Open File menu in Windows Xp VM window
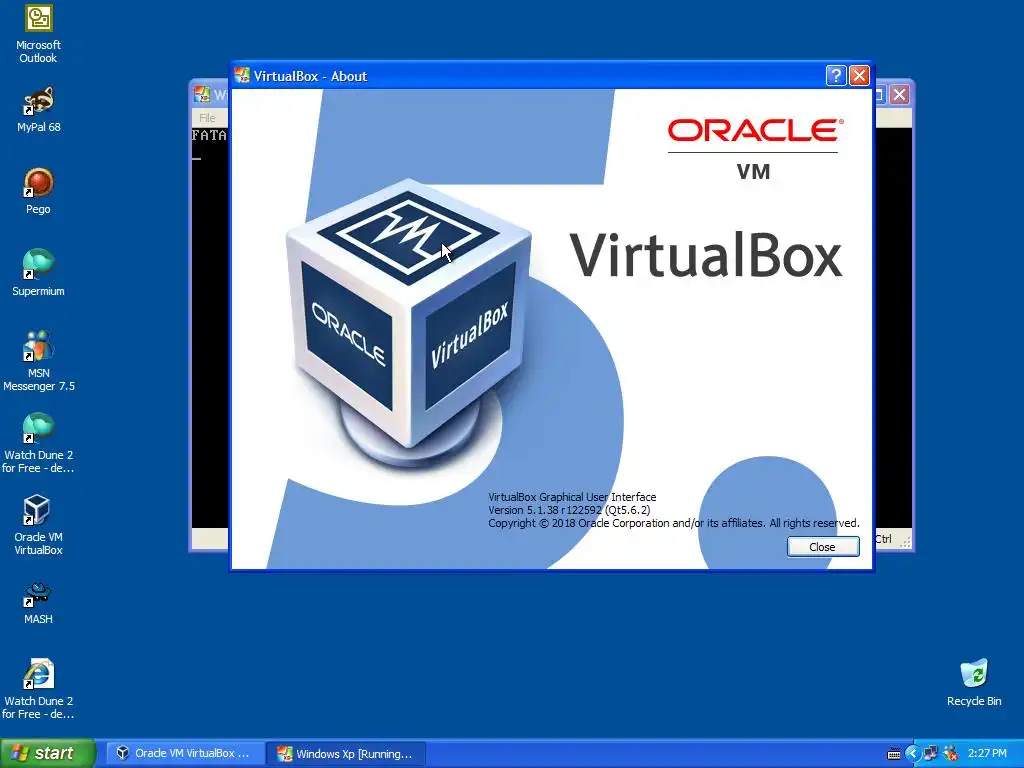This screenshot has height=768, width=1024. 207,118
